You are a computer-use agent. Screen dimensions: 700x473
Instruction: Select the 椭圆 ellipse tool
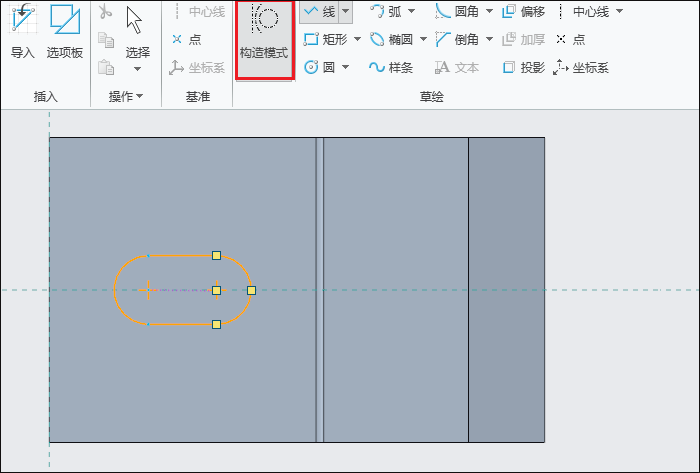click(392, 40)
